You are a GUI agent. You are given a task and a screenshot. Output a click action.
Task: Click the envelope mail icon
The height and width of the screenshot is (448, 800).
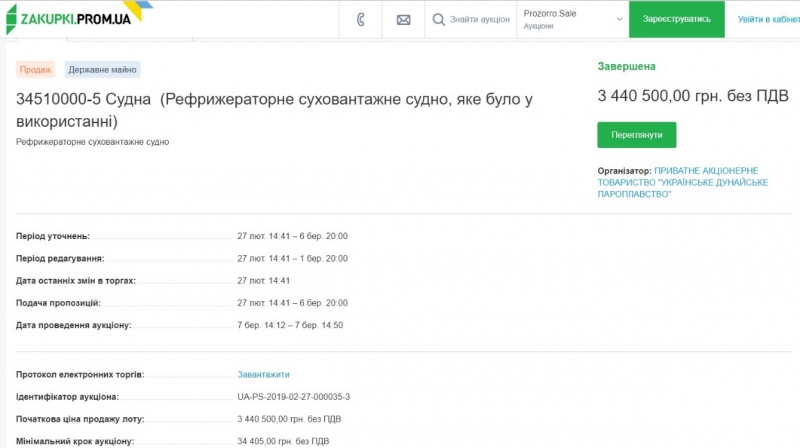(403, 19)
